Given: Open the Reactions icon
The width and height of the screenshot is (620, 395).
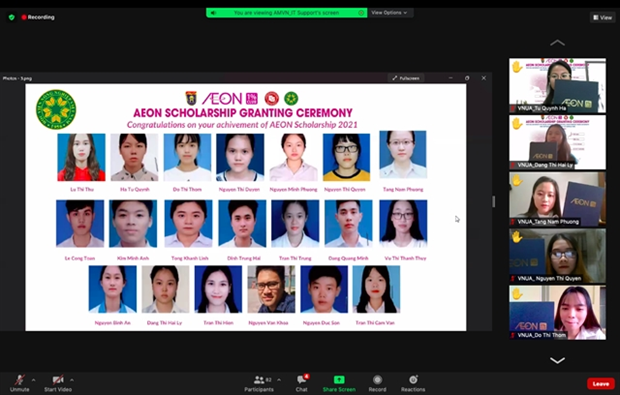Looking at the screenshot, I should (413, 380).
